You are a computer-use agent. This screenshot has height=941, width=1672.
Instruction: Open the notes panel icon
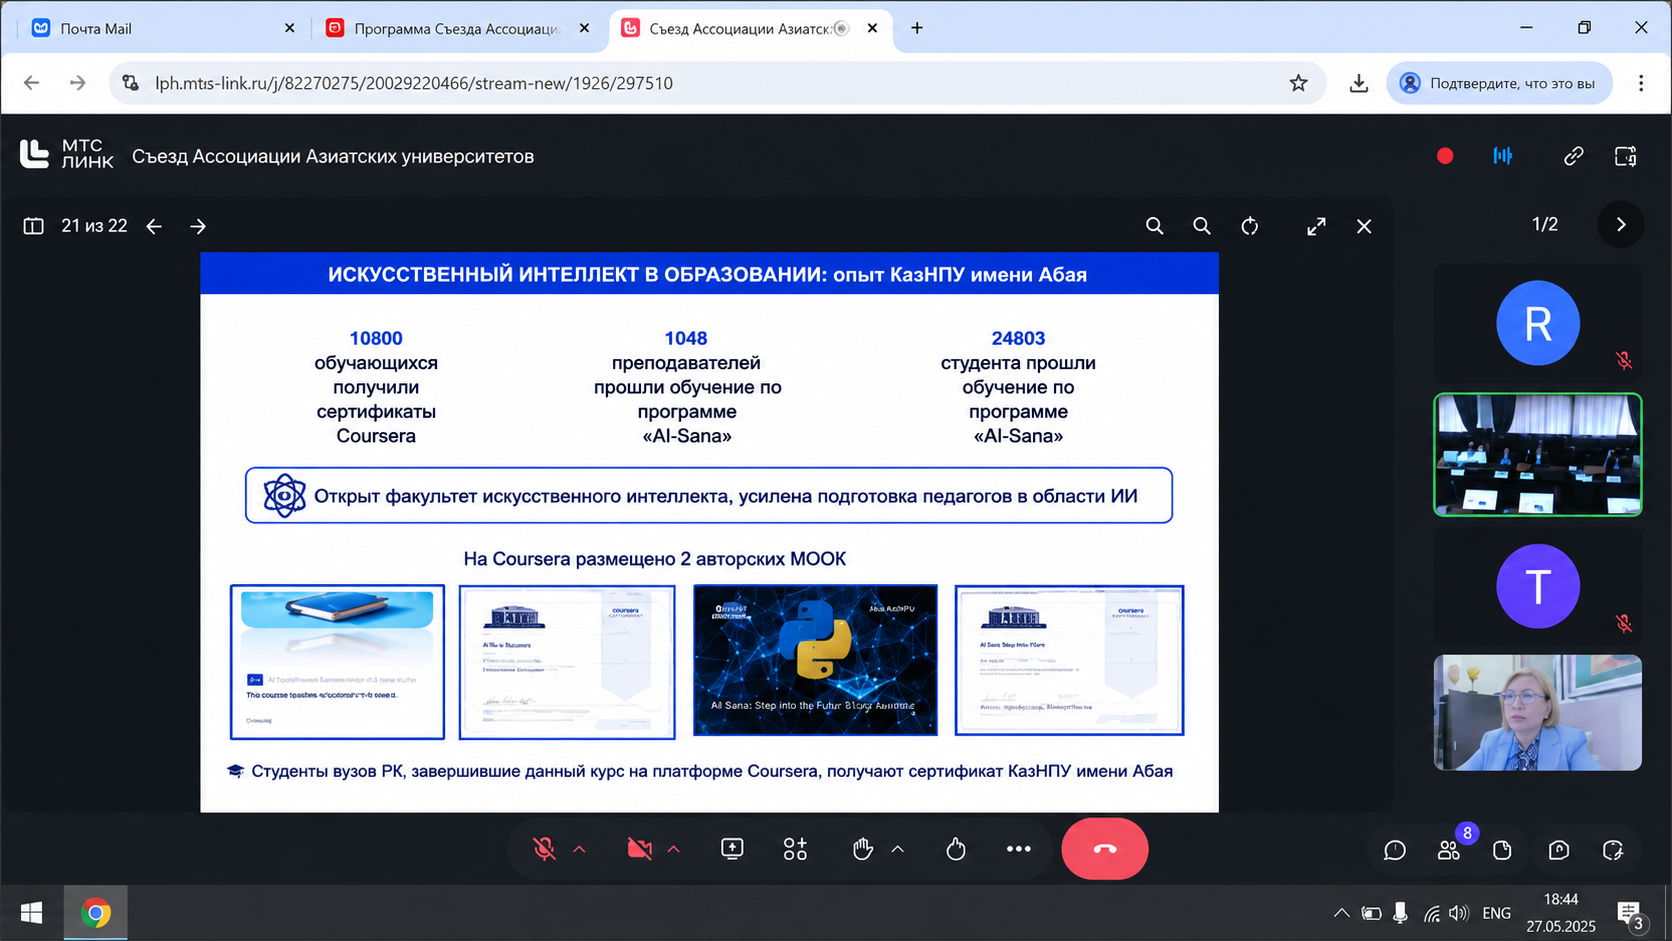coord(1613,850)
